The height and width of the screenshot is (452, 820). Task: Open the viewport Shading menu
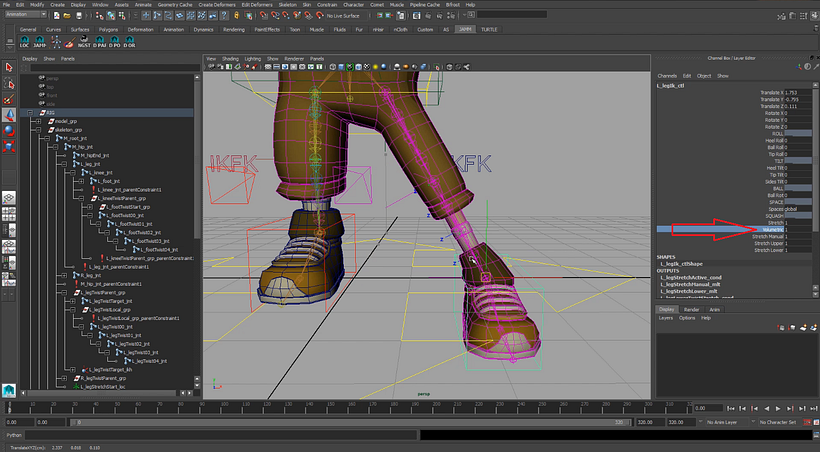click(x=231, y=59)
